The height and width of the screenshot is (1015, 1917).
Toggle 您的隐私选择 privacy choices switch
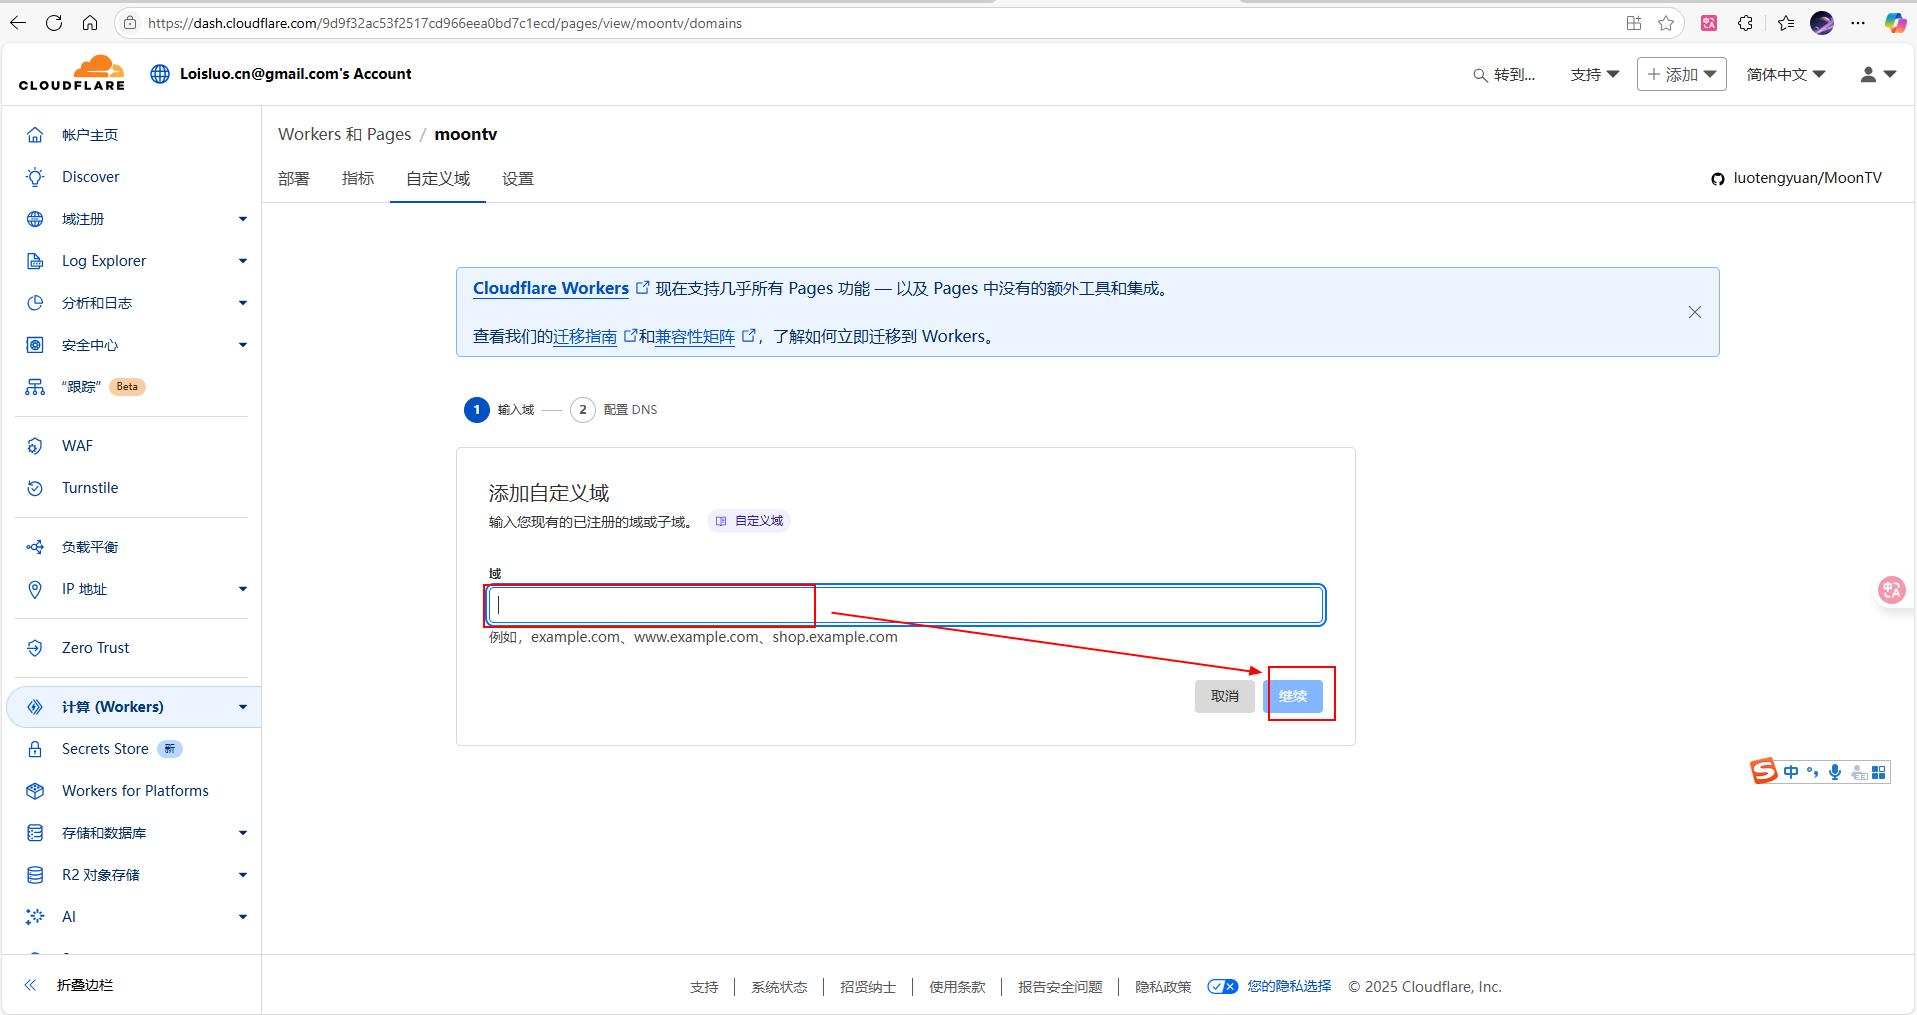pos(1222,986)
